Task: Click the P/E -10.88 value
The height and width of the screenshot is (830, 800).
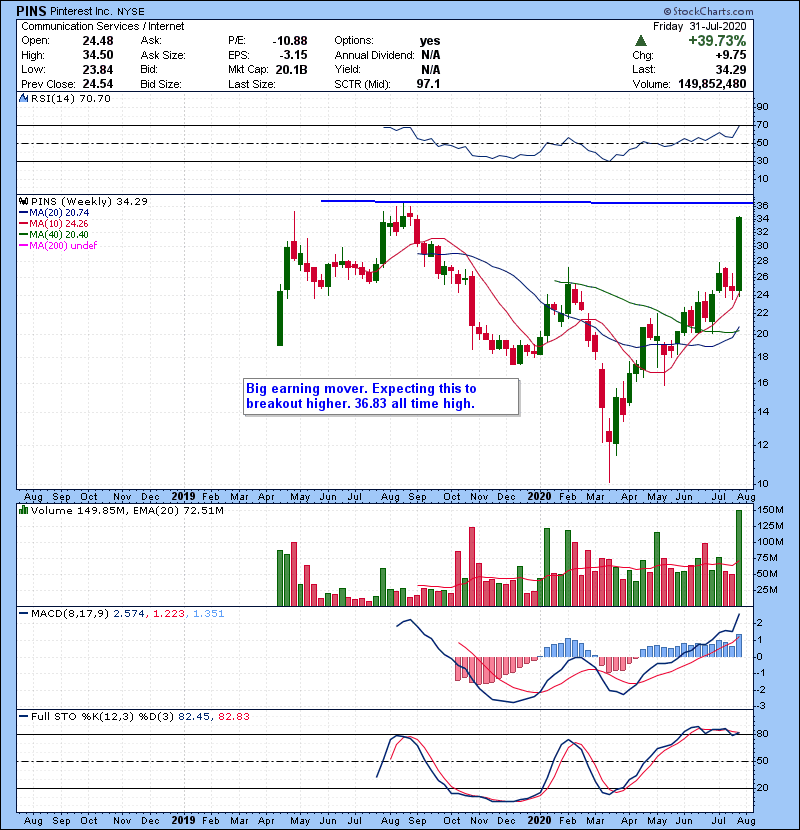Action: pos(290,40)
